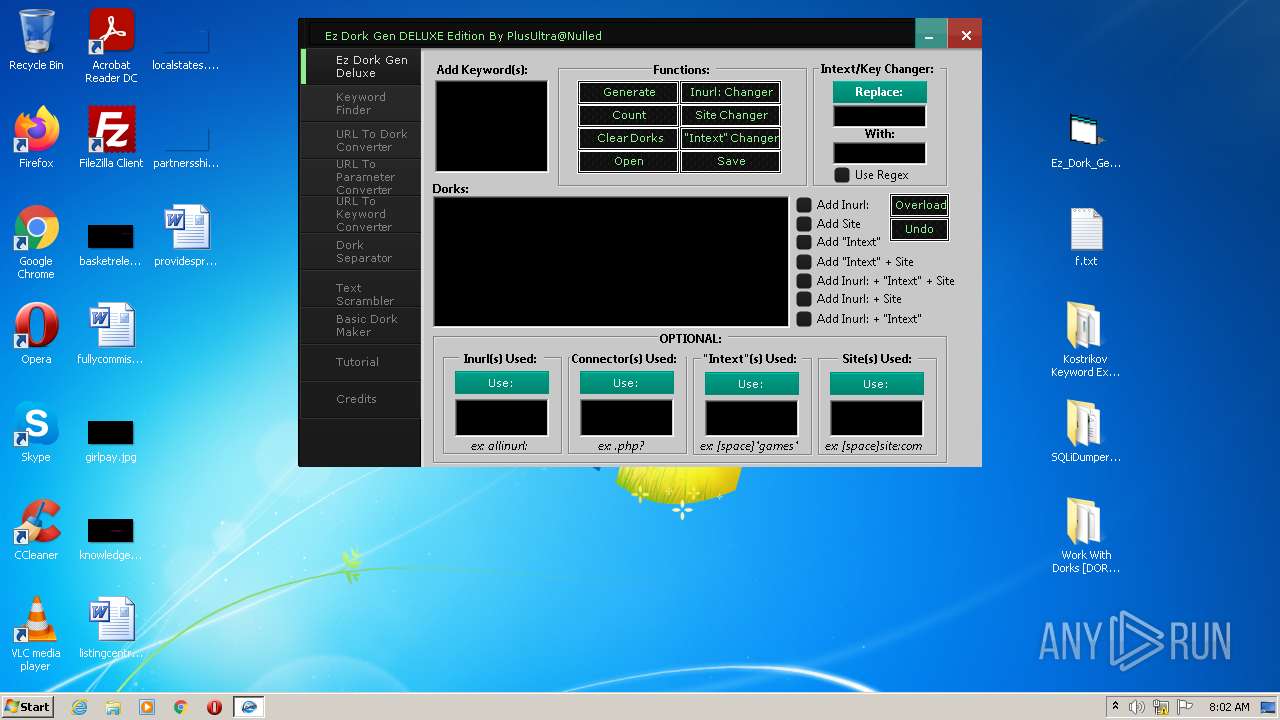Select the basketrele desktop file
The height and width of the screenshot is (720, 1280).
click(111, 244)
